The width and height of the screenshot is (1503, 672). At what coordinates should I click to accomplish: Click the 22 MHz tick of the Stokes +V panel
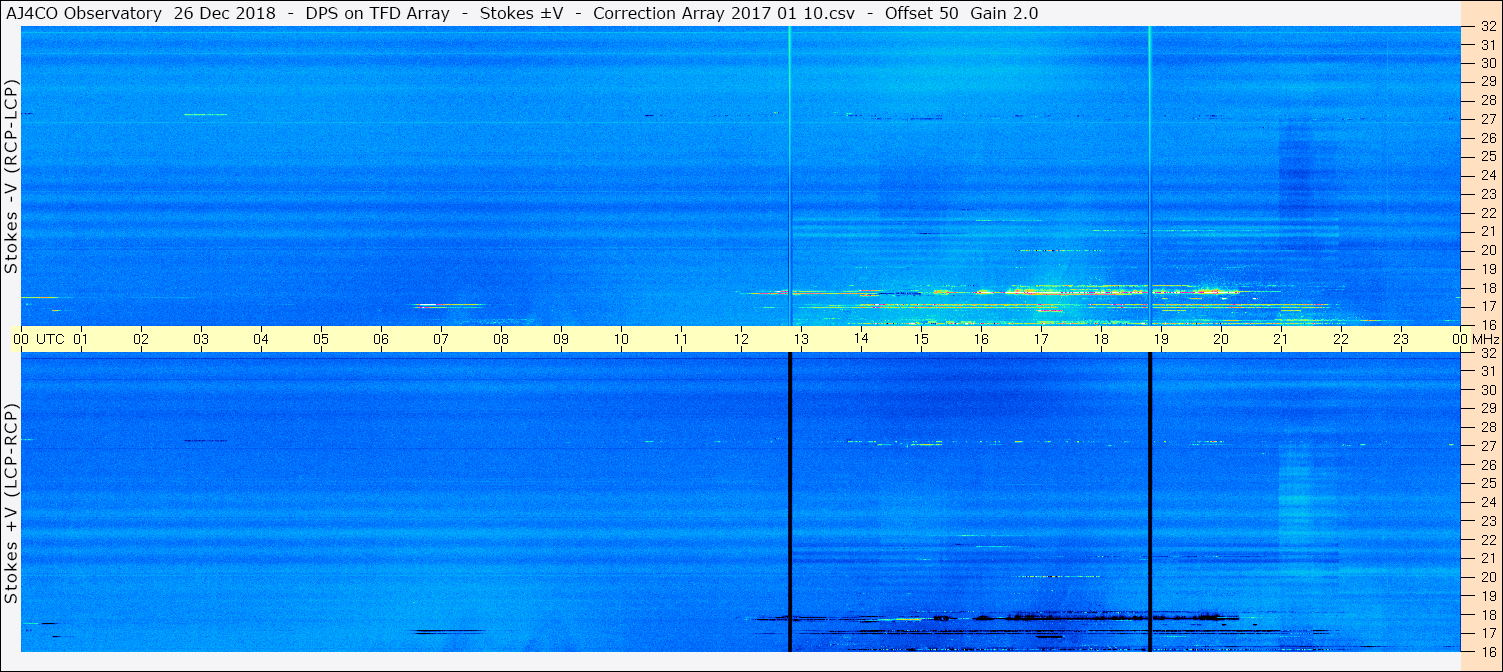point(1488,539)
